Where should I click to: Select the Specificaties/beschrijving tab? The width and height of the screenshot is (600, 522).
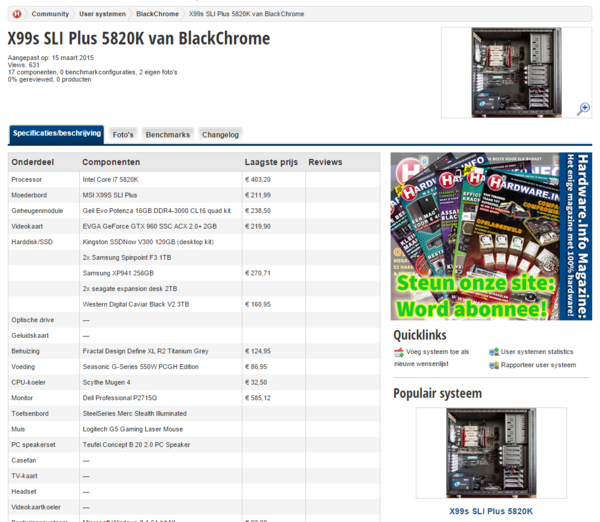click(57, 134)
